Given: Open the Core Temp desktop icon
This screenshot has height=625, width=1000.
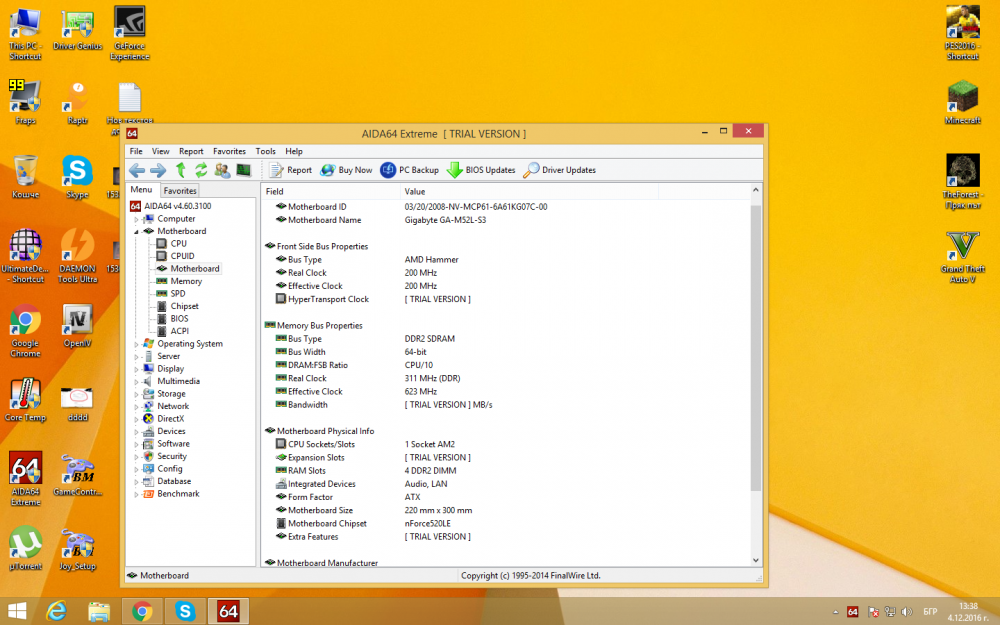Looking at the screenshot, I should pos(25,400).
